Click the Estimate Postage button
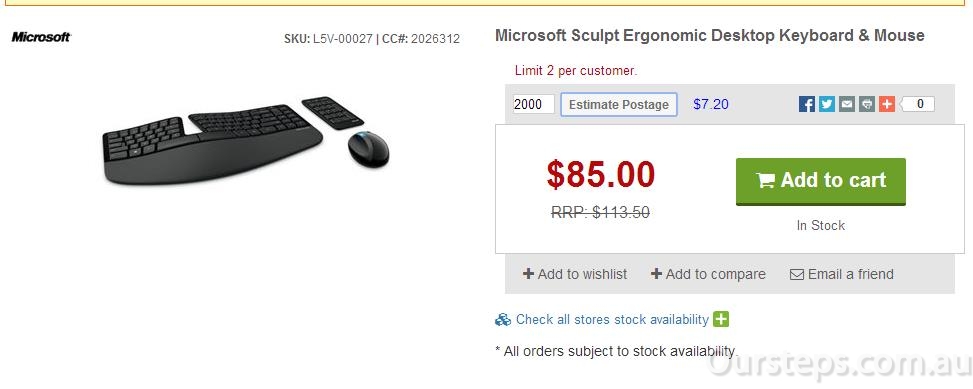The width and height of the screenshot is (973, 389). (x=619, y=104)
